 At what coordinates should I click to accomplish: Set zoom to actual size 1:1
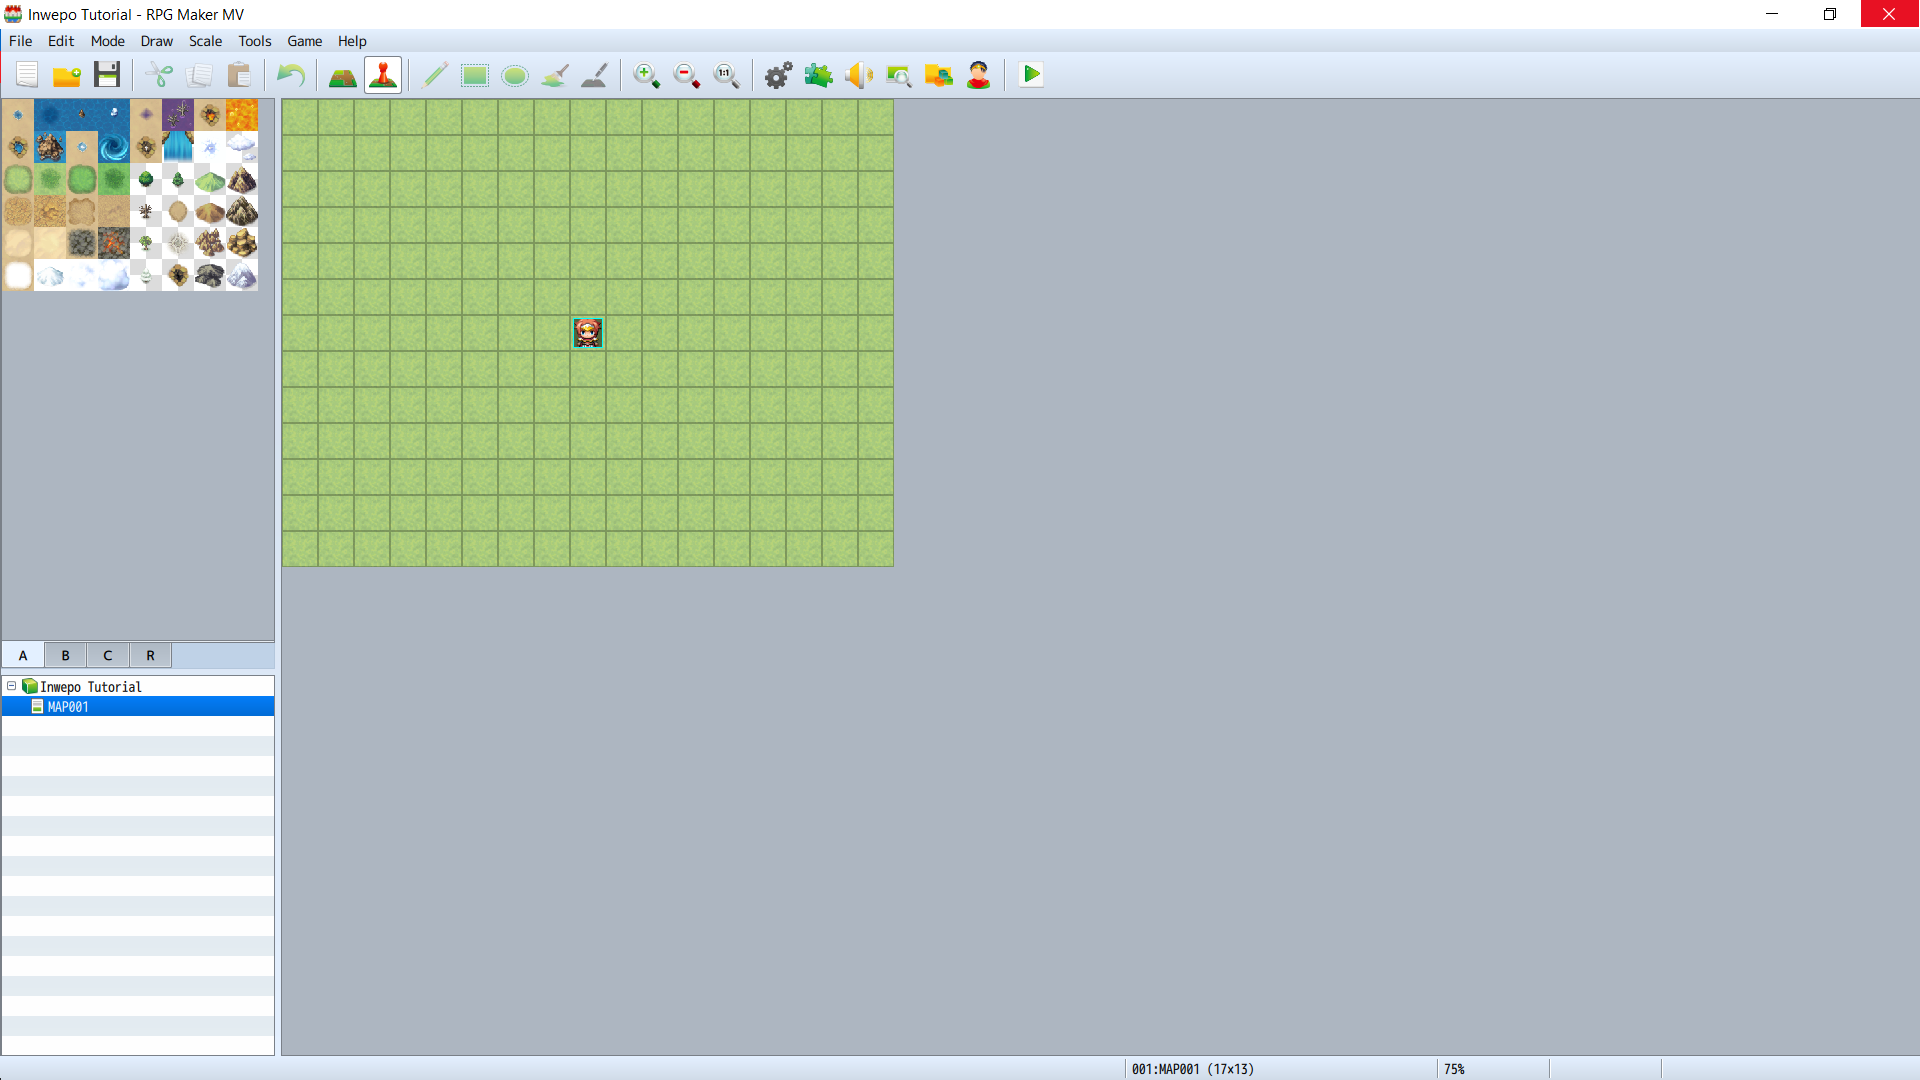[x=726, y=76]
